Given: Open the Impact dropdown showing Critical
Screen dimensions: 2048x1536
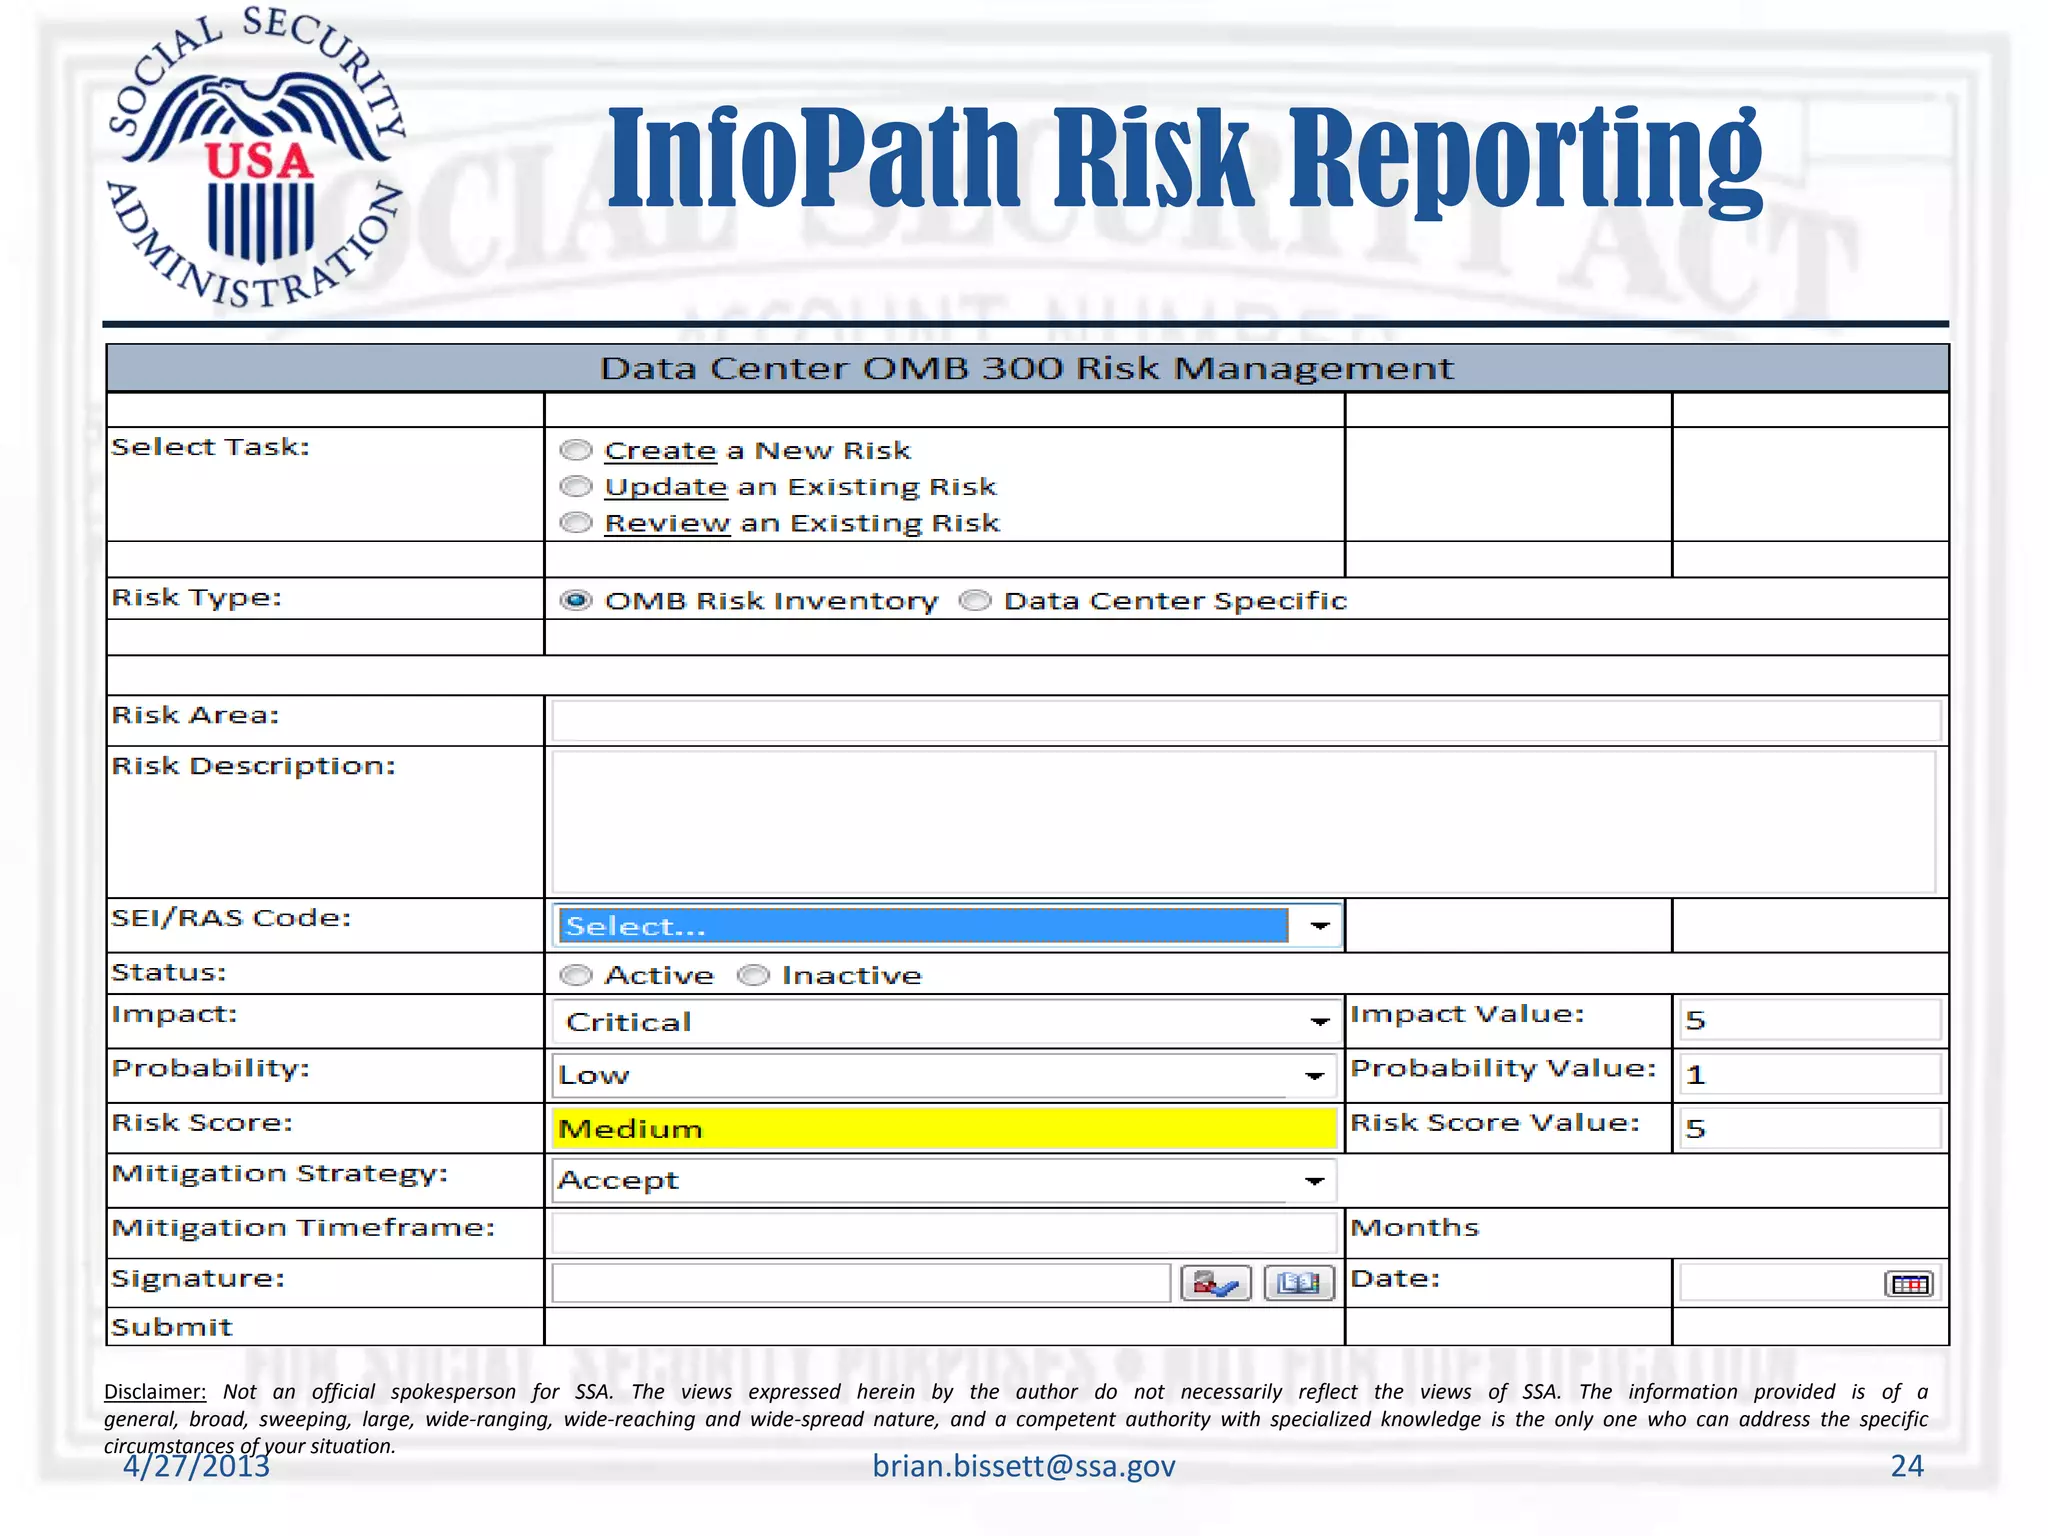Looking at the screenshot, I should click(1319, 1022).
